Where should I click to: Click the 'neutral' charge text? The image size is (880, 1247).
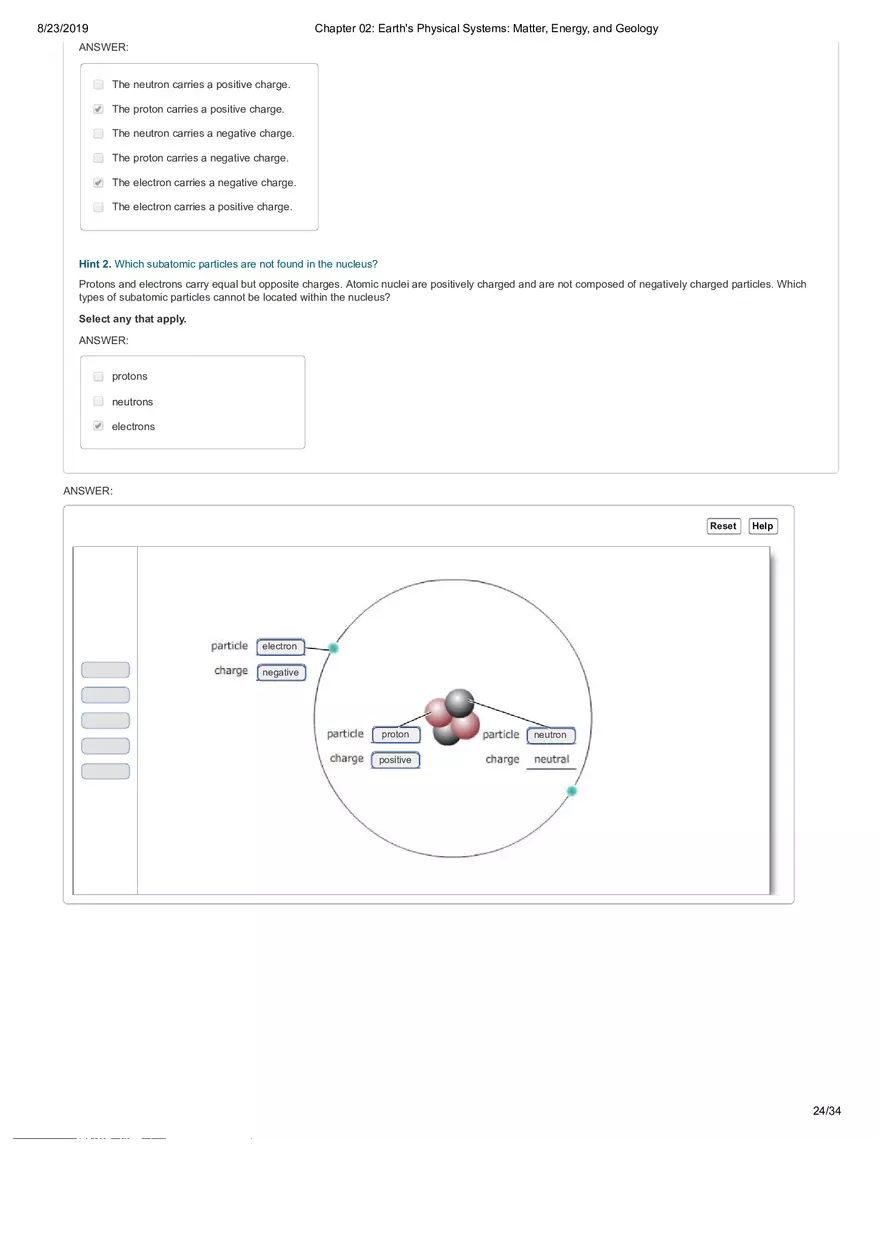(552, 760)
